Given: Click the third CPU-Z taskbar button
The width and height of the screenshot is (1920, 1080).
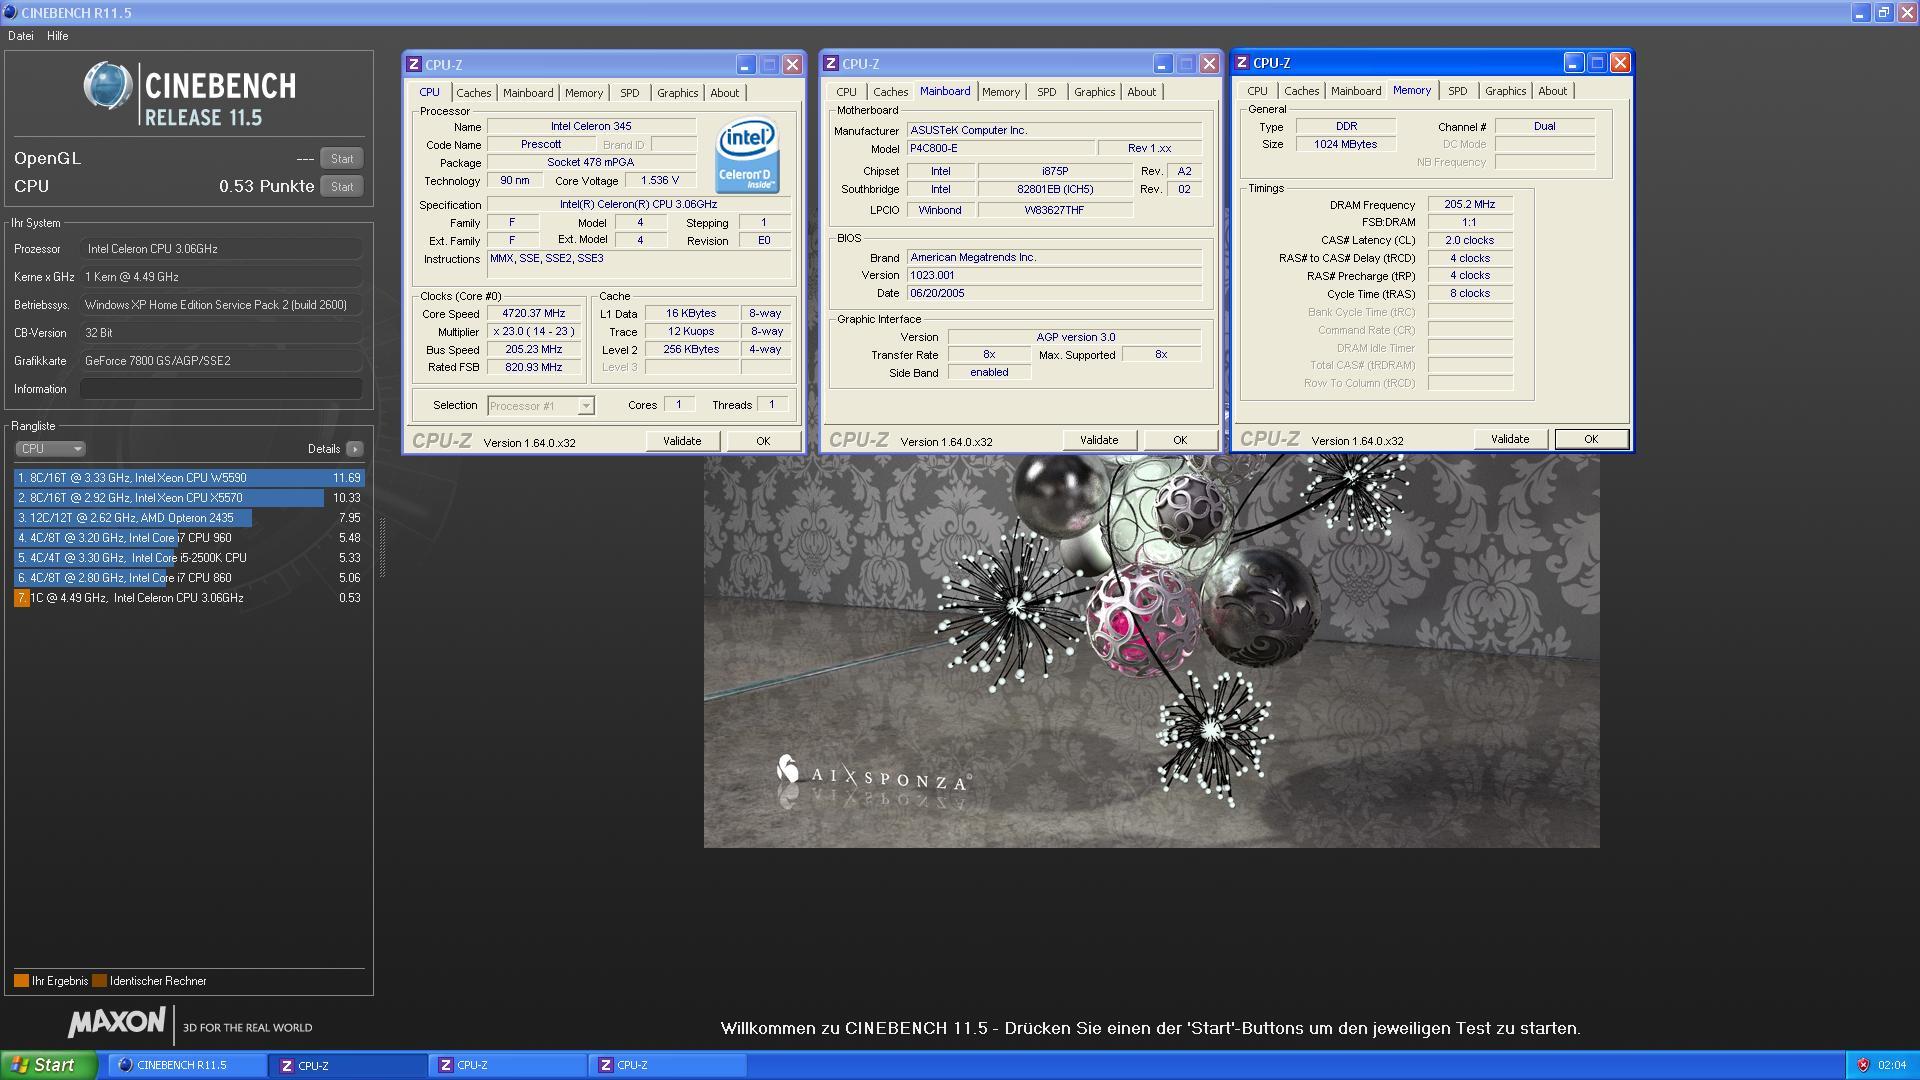Looking at the screenshot, I should pyautogui.click(x=667, y=1065).
